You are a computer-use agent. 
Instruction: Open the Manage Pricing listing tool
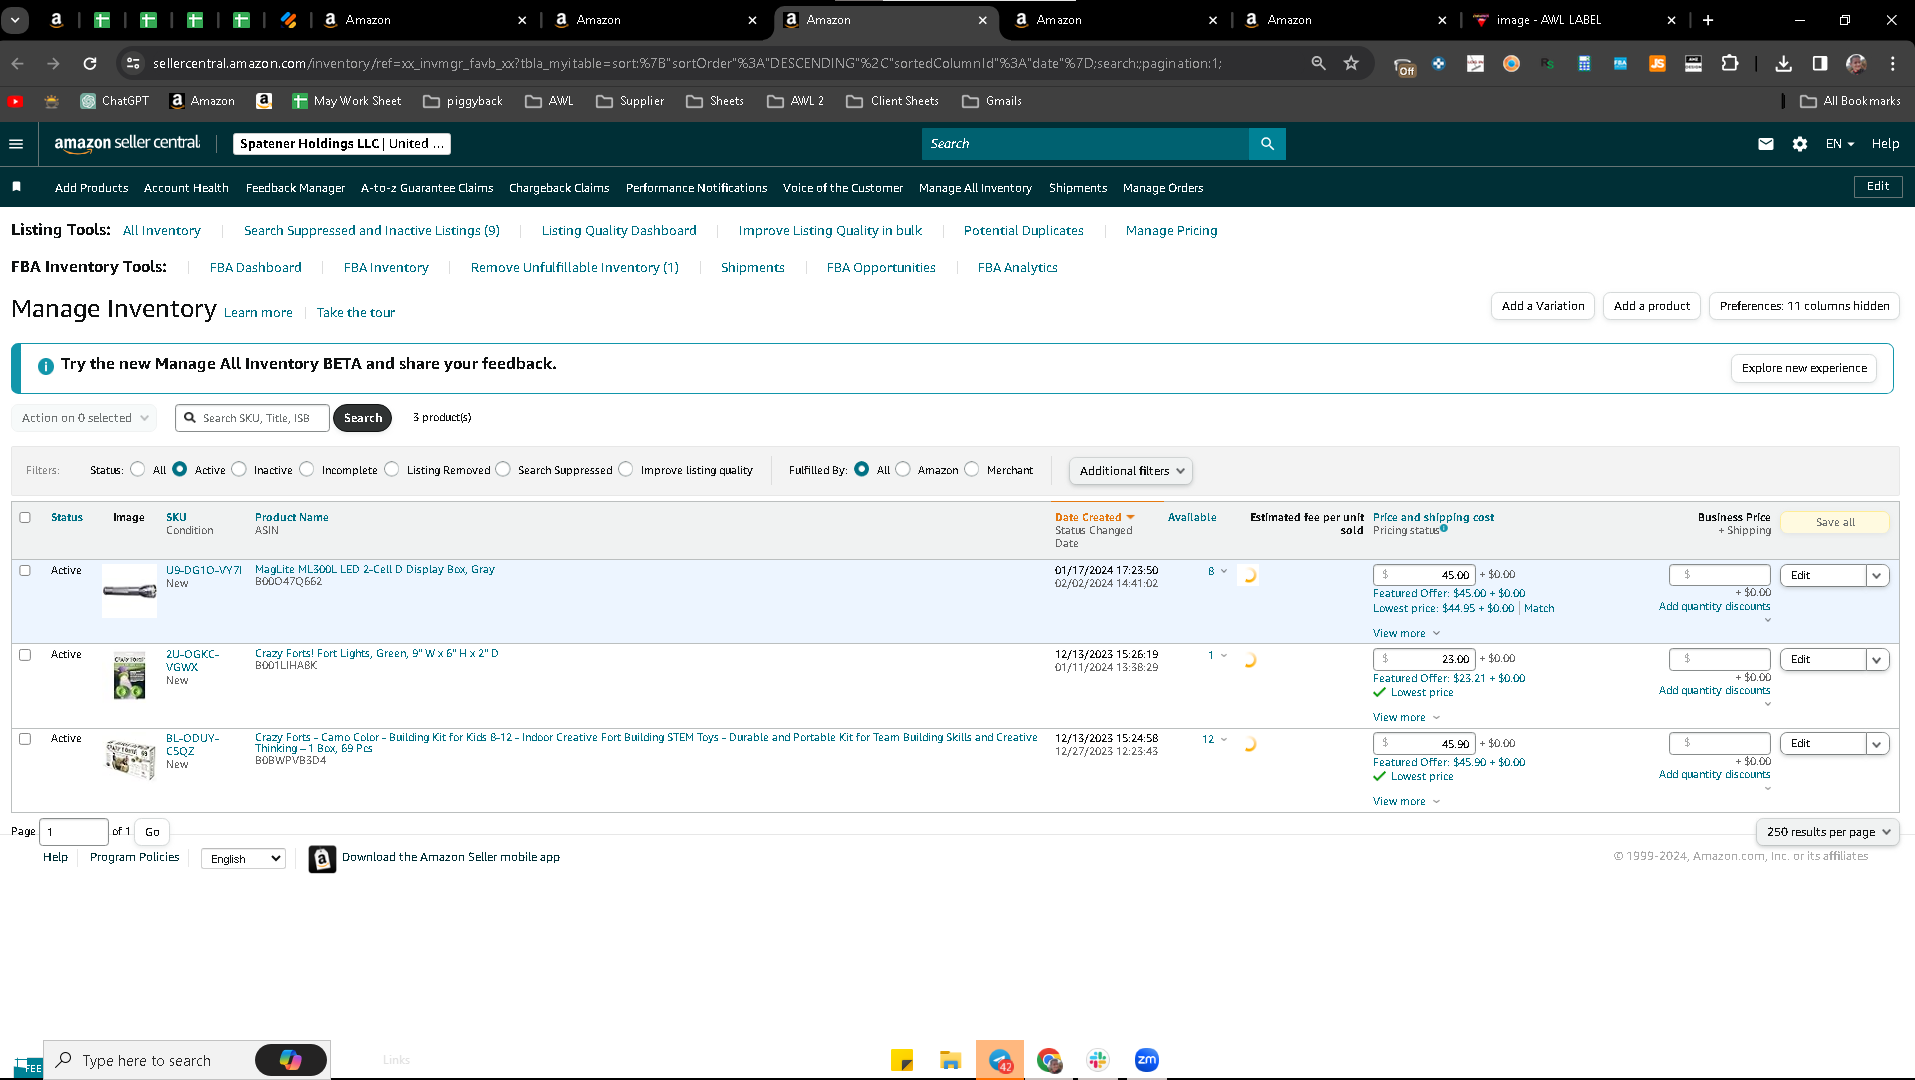tap(1171, 231)
